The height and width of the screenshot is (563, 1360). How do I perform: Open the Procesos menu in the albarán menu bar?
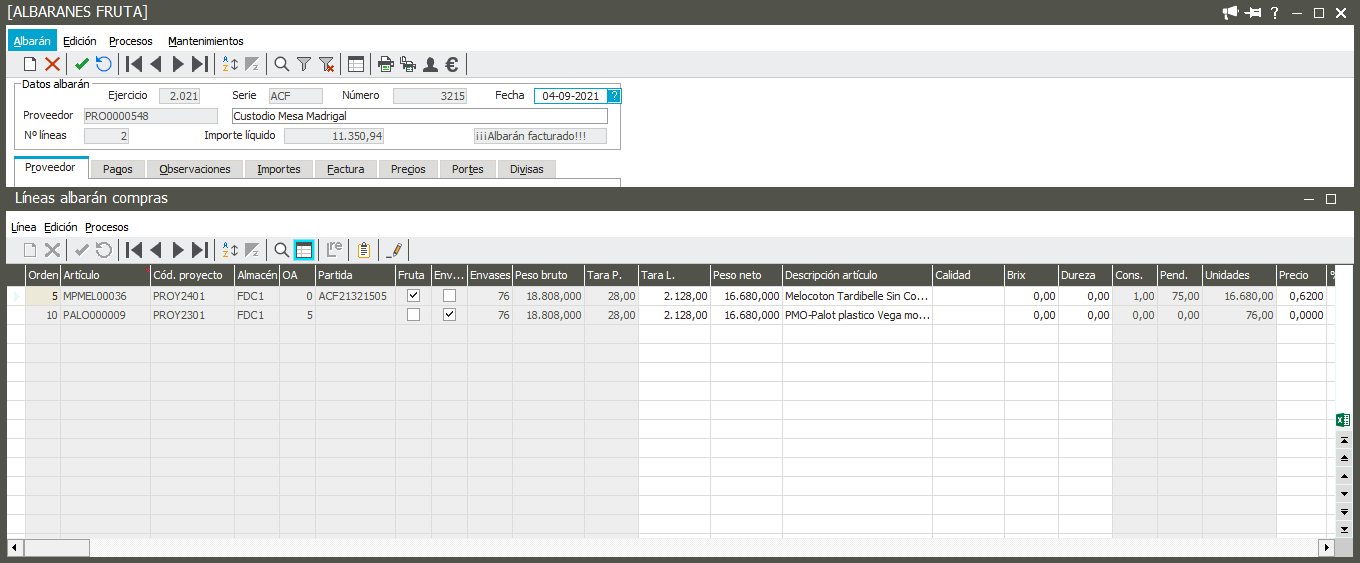click(x=130, y=41)
